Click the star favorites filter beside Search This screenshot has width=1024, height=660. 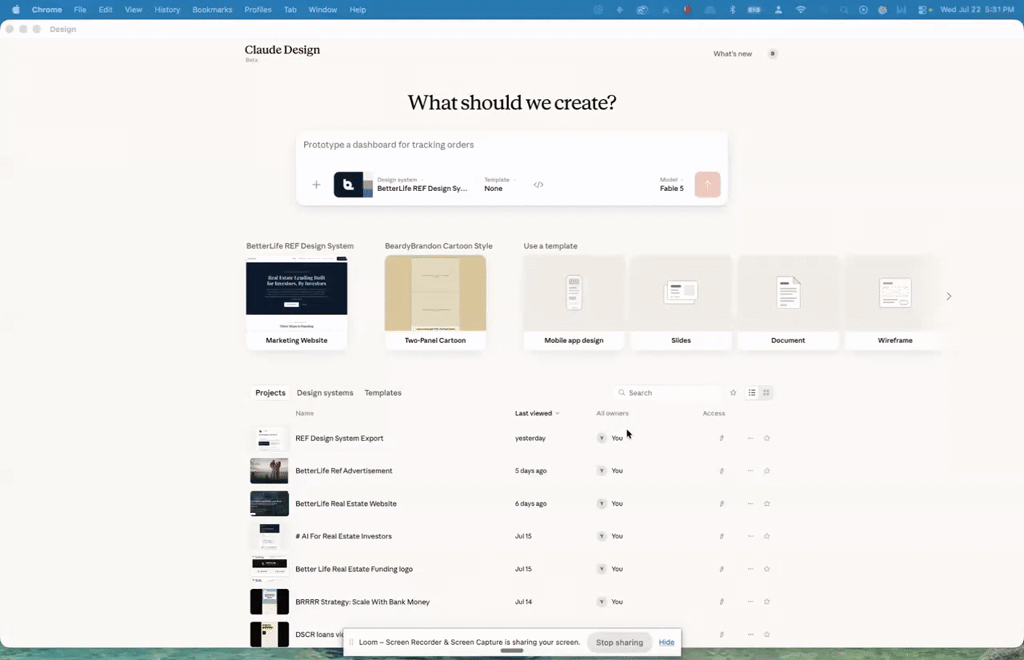click(x=733, y=392)
